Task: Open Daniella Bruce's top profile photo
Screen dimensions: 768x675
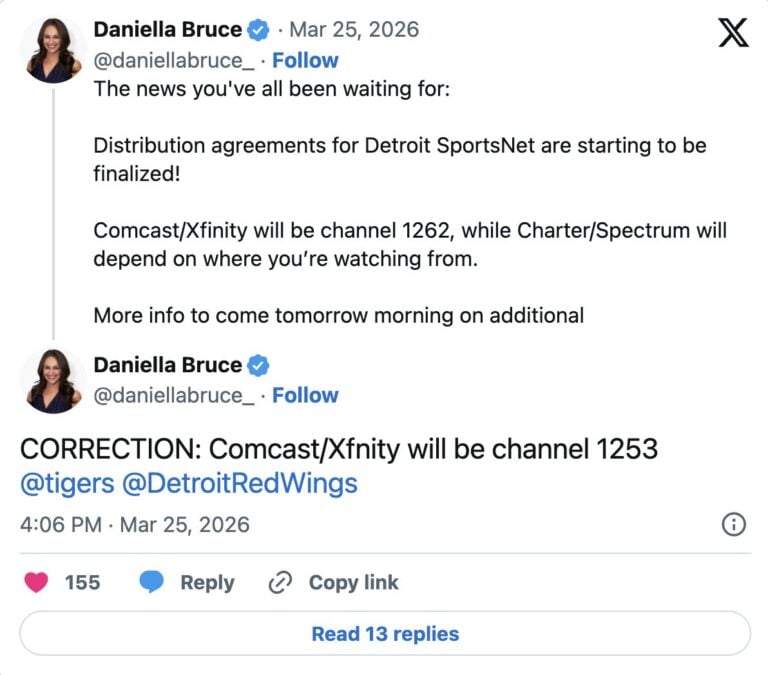Action: (x=52, y=48)
